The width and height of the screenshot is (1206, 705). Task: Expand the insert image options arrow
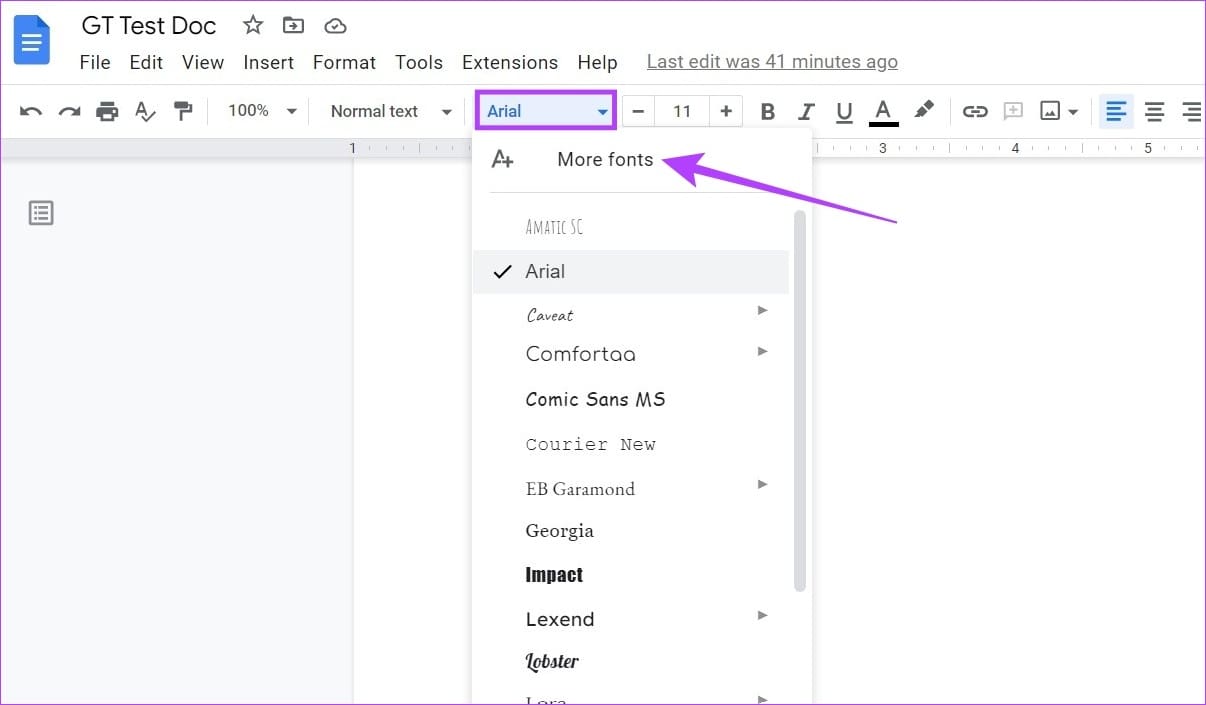coord(1073,112)
